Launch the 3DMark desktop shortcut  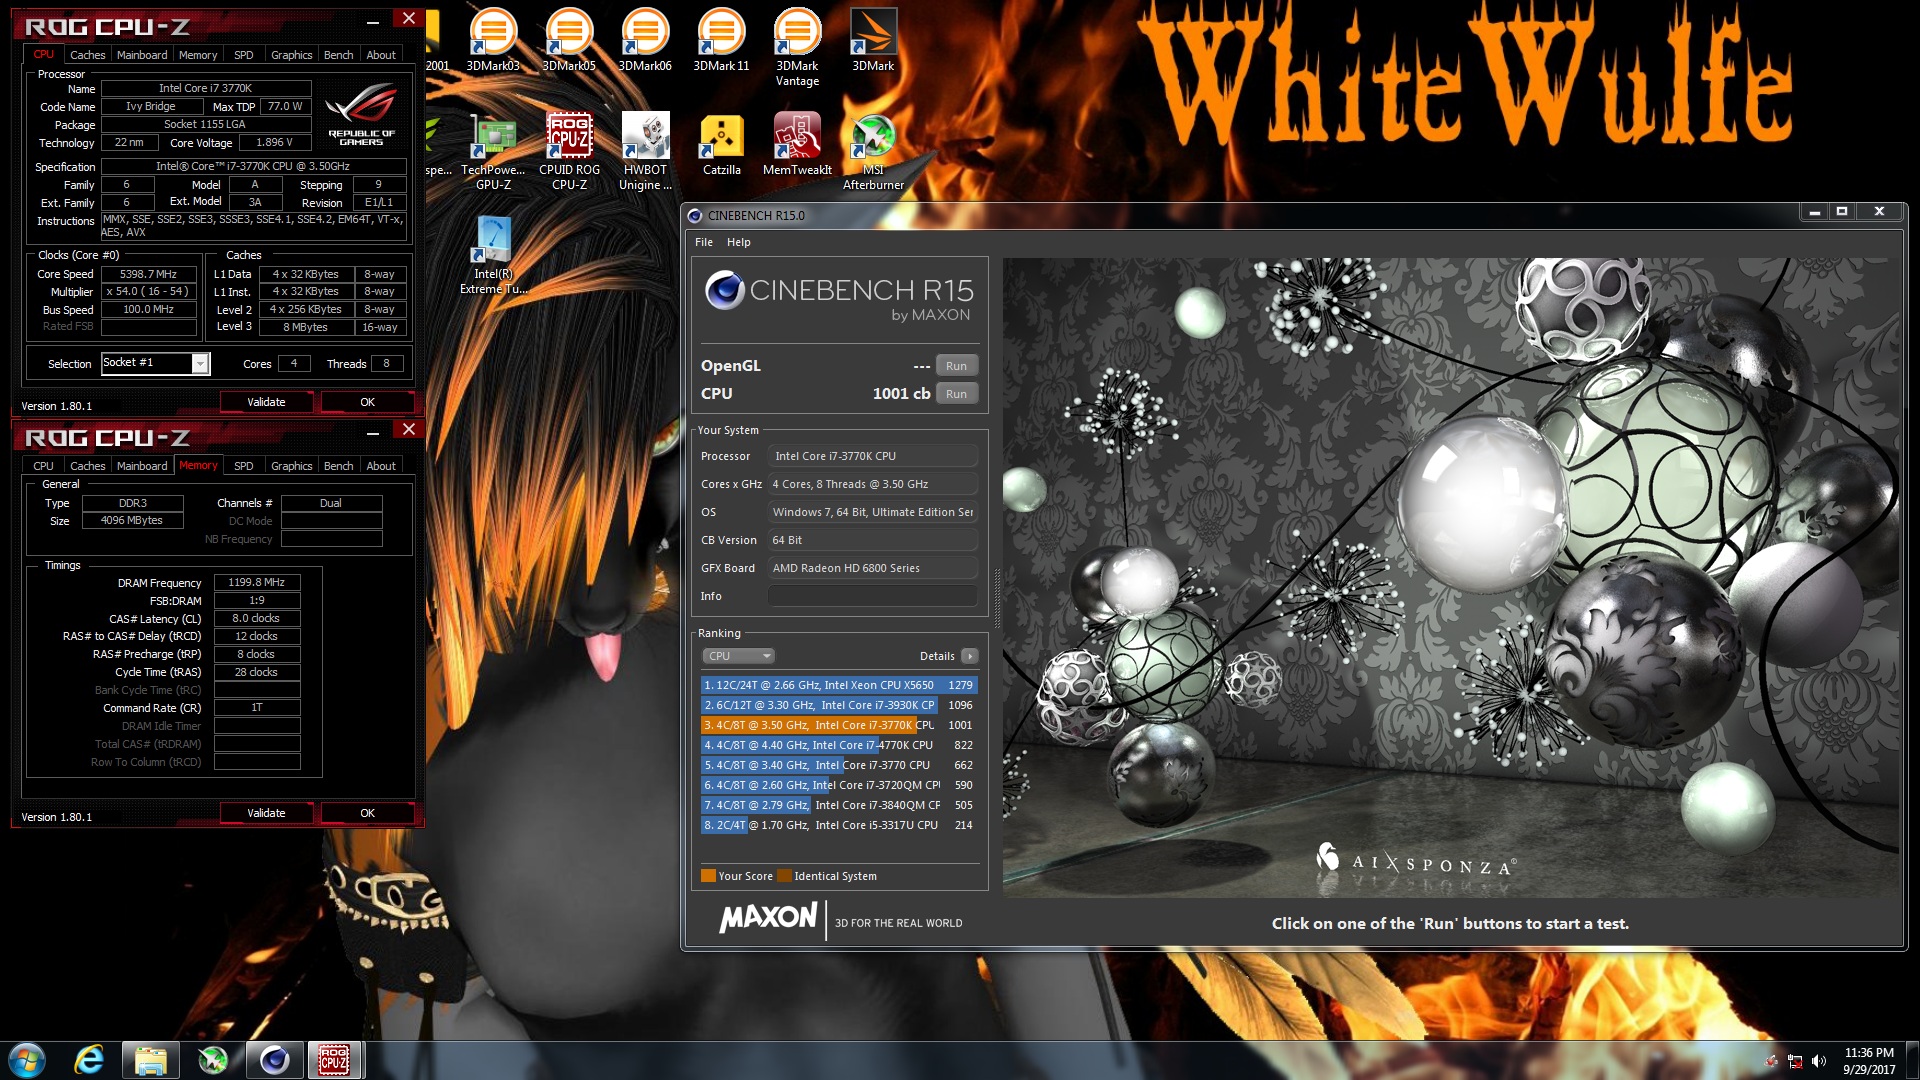pyautogui.click(x=873, y=40)
